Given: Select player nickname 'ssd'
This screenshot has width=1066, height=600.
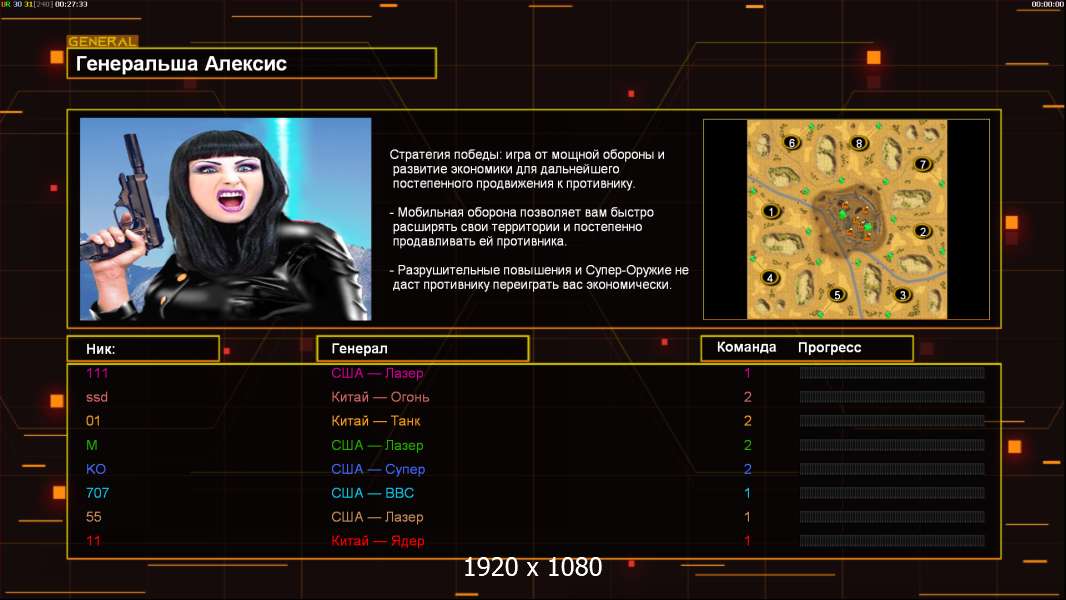Looking at the screenshot, I should point(97,397).
